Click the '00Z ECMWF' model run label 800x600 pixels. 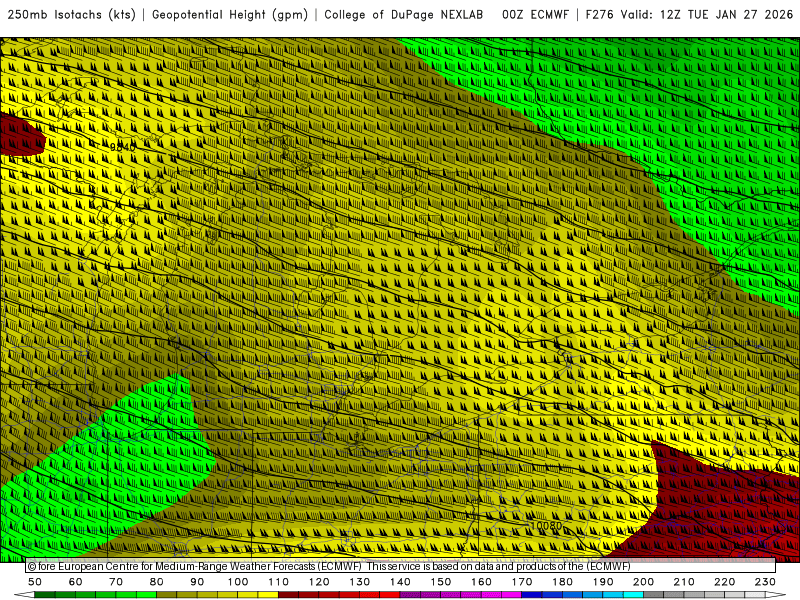tap(535, 15)
